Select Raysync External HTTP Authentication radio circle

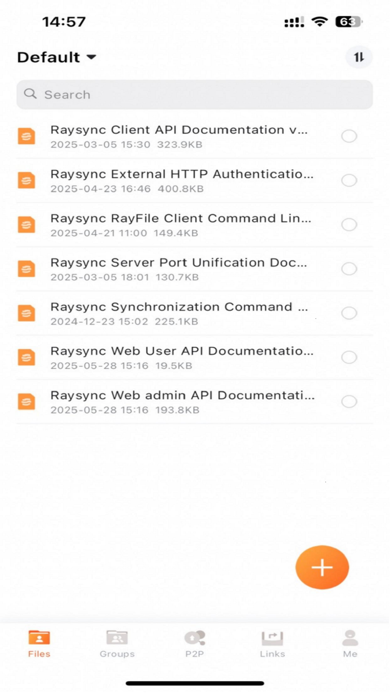pyautogui.click(x=349, y=180)
